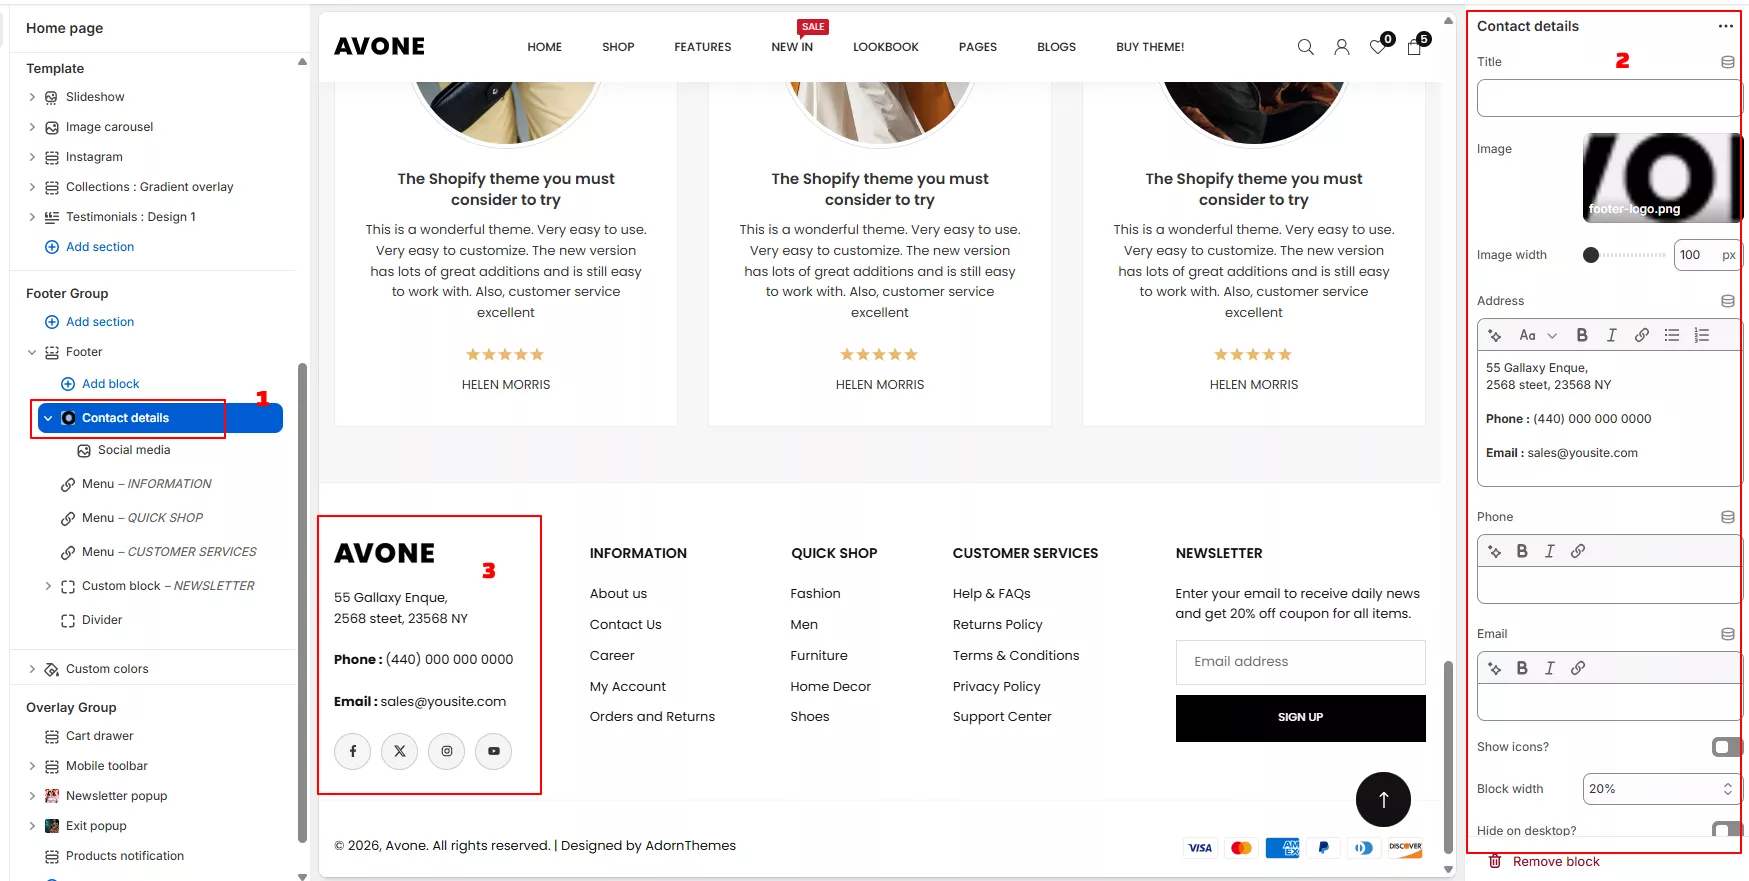Click the YouTube icon in footer
1749x881 pixels.
coord(494,751)
